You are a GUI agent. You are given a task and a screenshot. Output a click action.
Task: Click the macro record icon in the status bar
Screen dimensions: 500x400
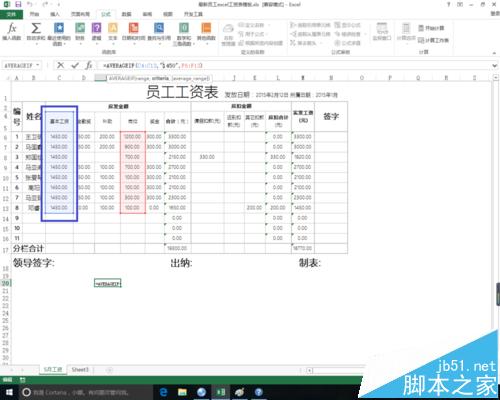(x=23, y=380)
